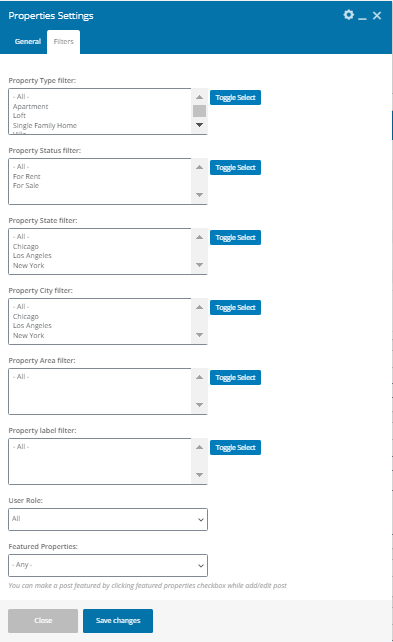Image resolution: width=393 pixels, height=642 pixels.
Task: Toggle Select for Property Type filter
Action: (x=235, y=97)
